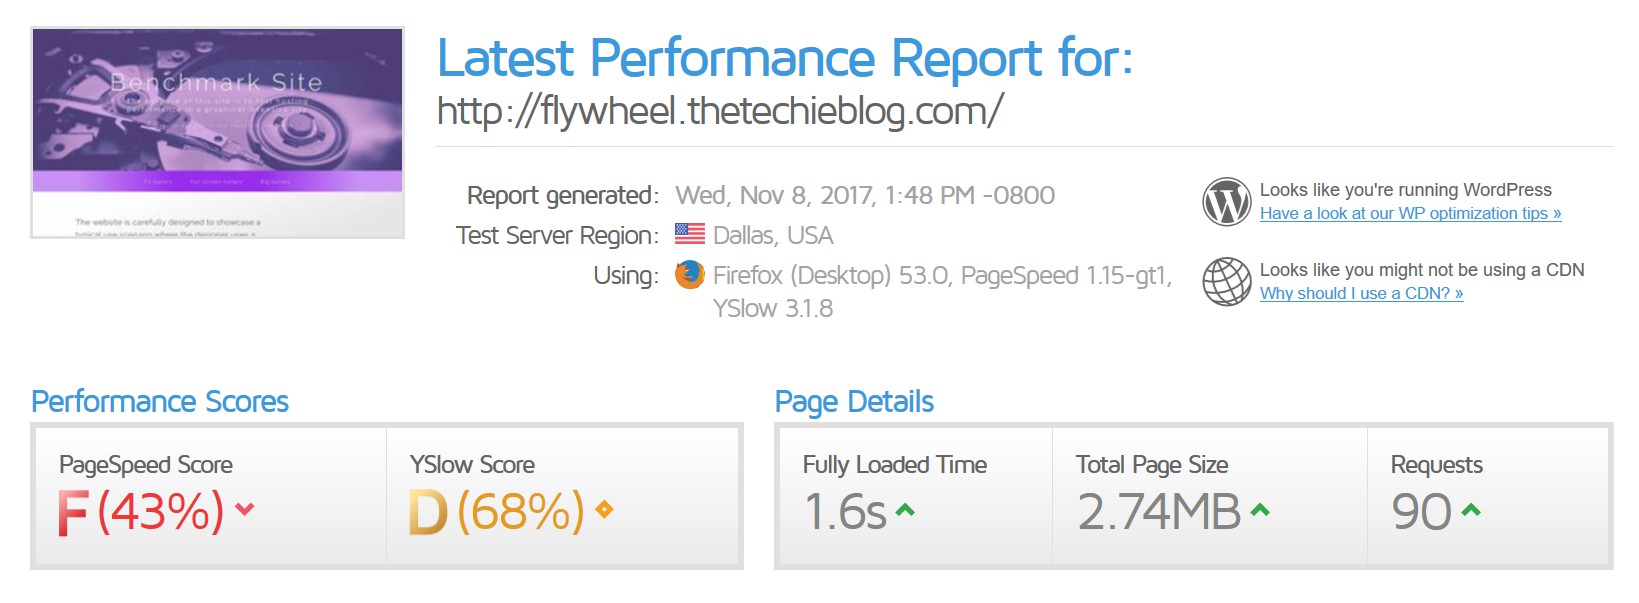
Task: Select the PageSpeed Score F (43%) box
Action: pos(211,497)
